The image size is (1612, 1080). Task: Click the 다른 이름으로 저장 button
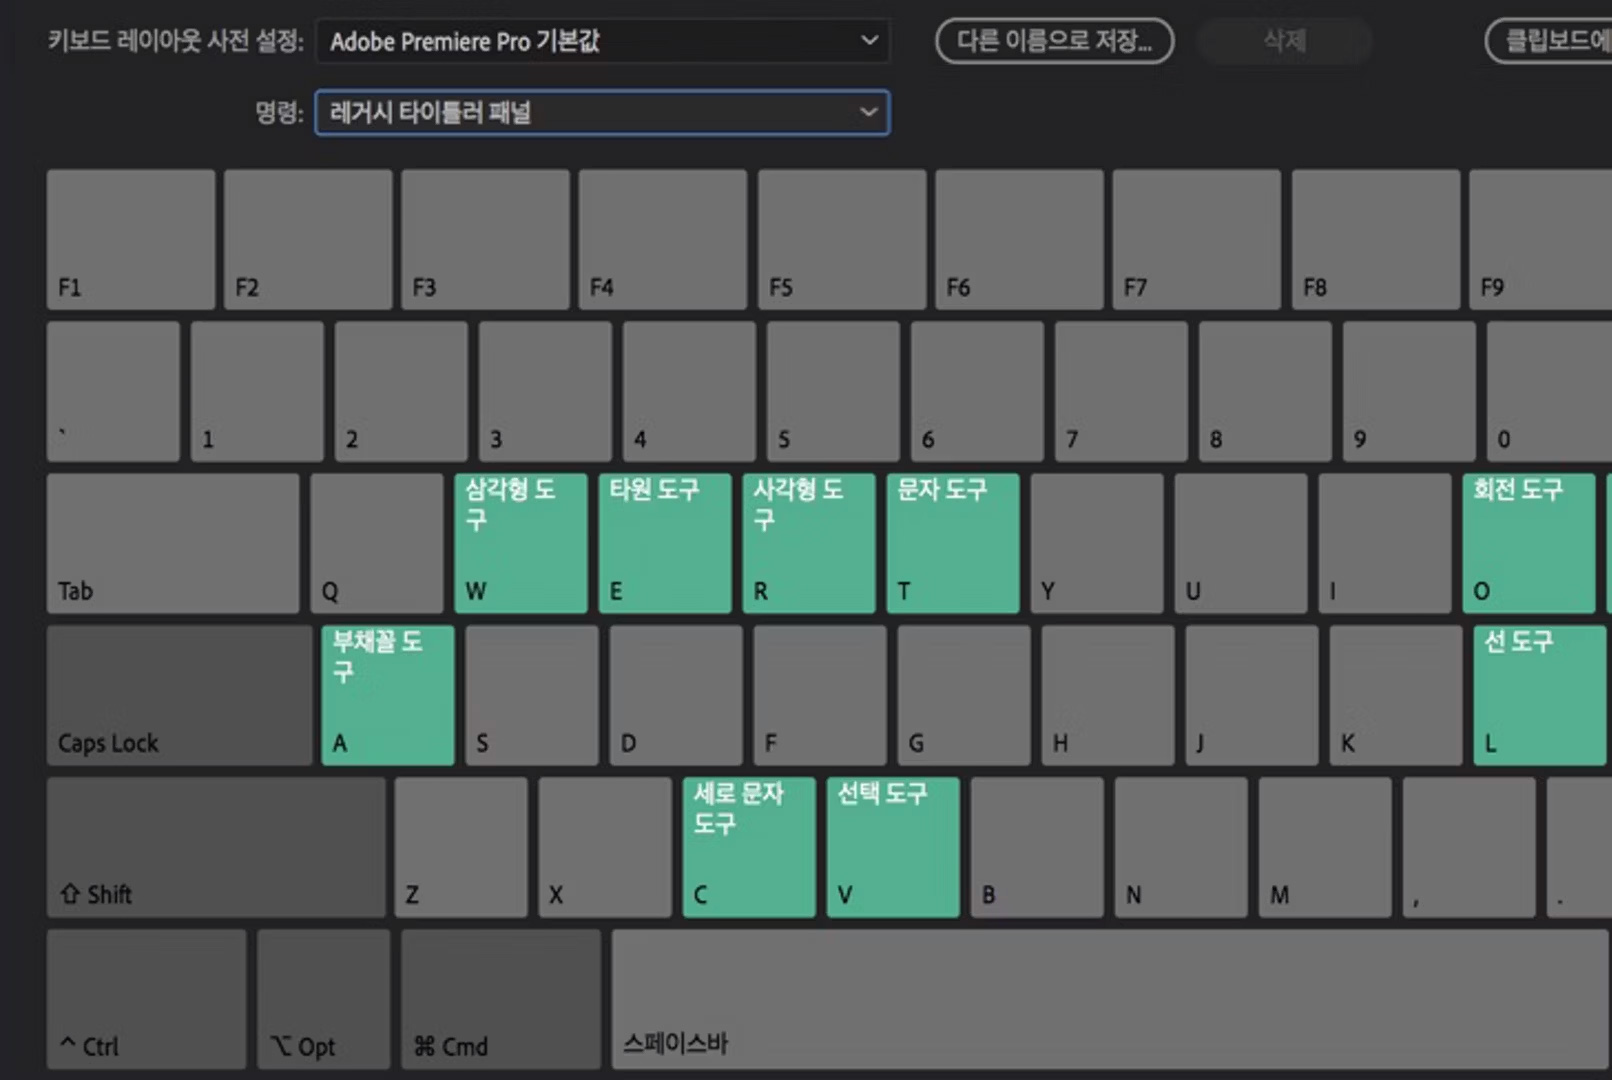(x=1054, y=41)
